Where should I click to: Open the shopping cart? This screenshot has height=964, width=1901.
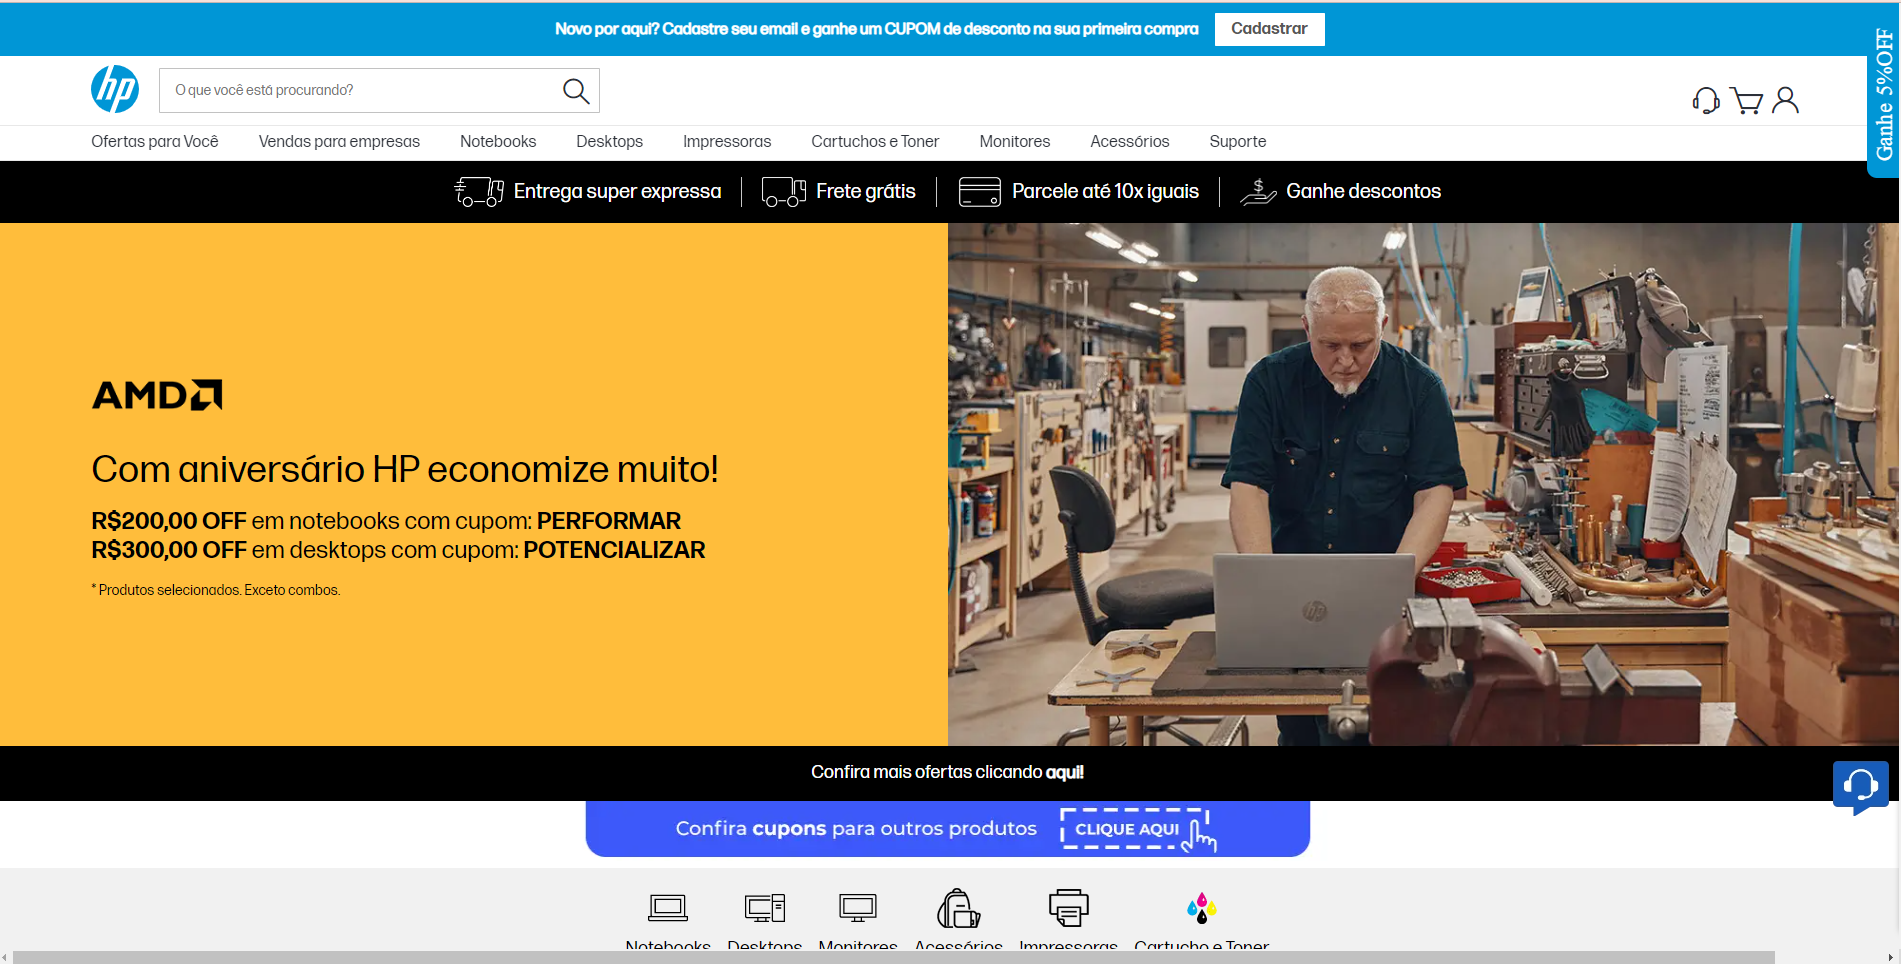pos(1746,101)
